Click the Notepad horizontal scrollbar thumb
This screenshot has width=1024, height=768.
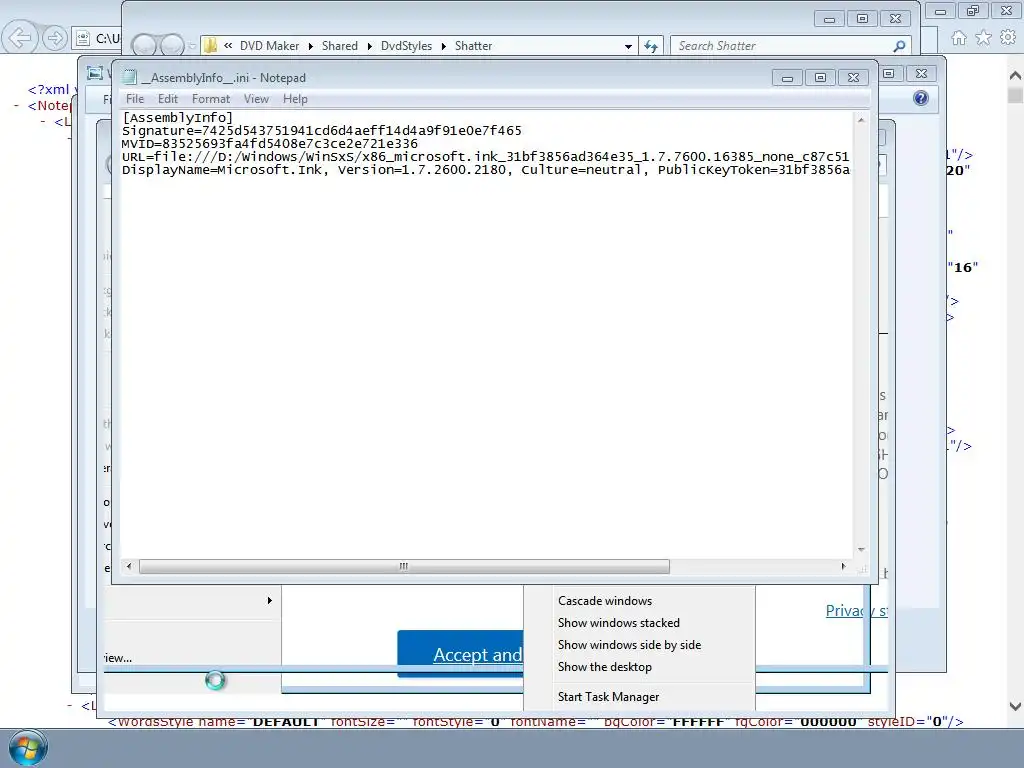point(404,566)
